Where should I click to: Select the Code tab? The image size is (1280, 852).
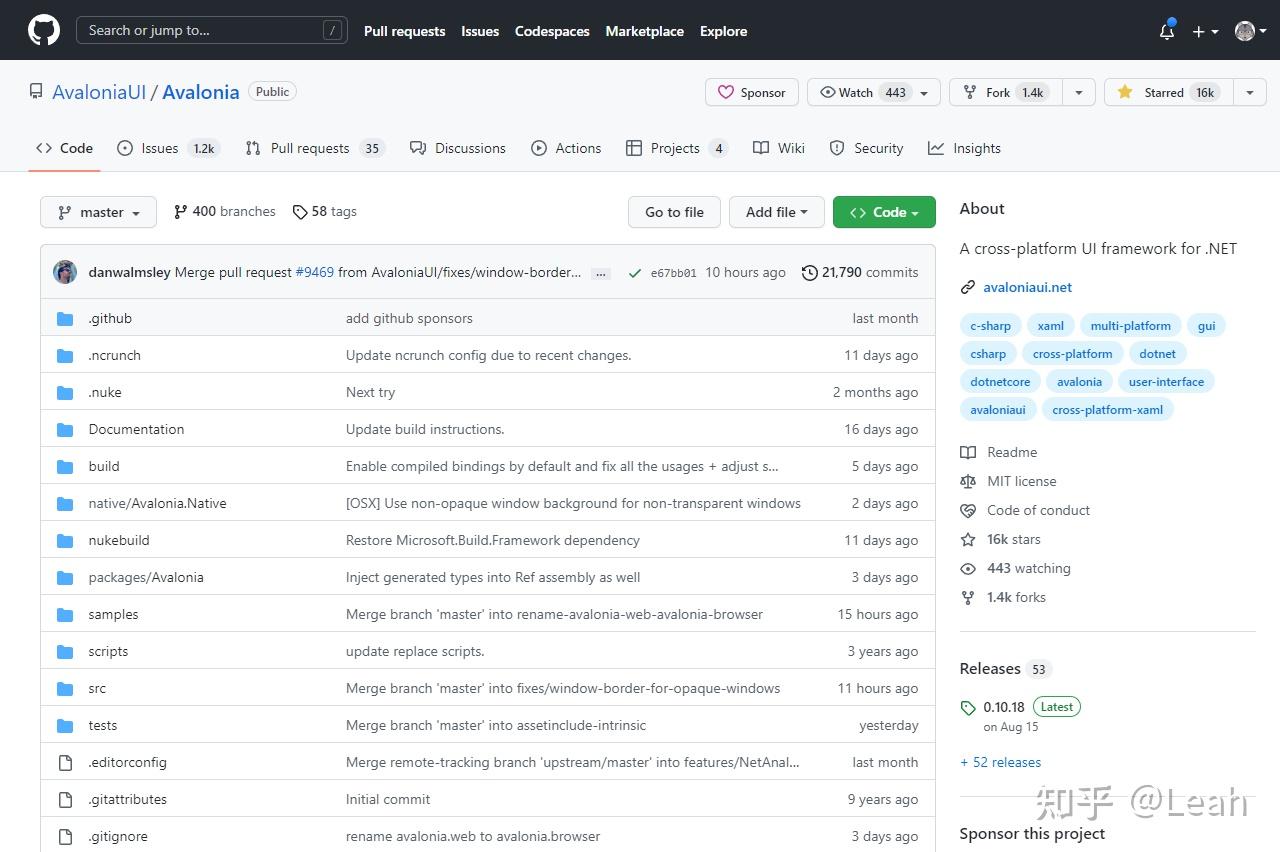[64, 148]
